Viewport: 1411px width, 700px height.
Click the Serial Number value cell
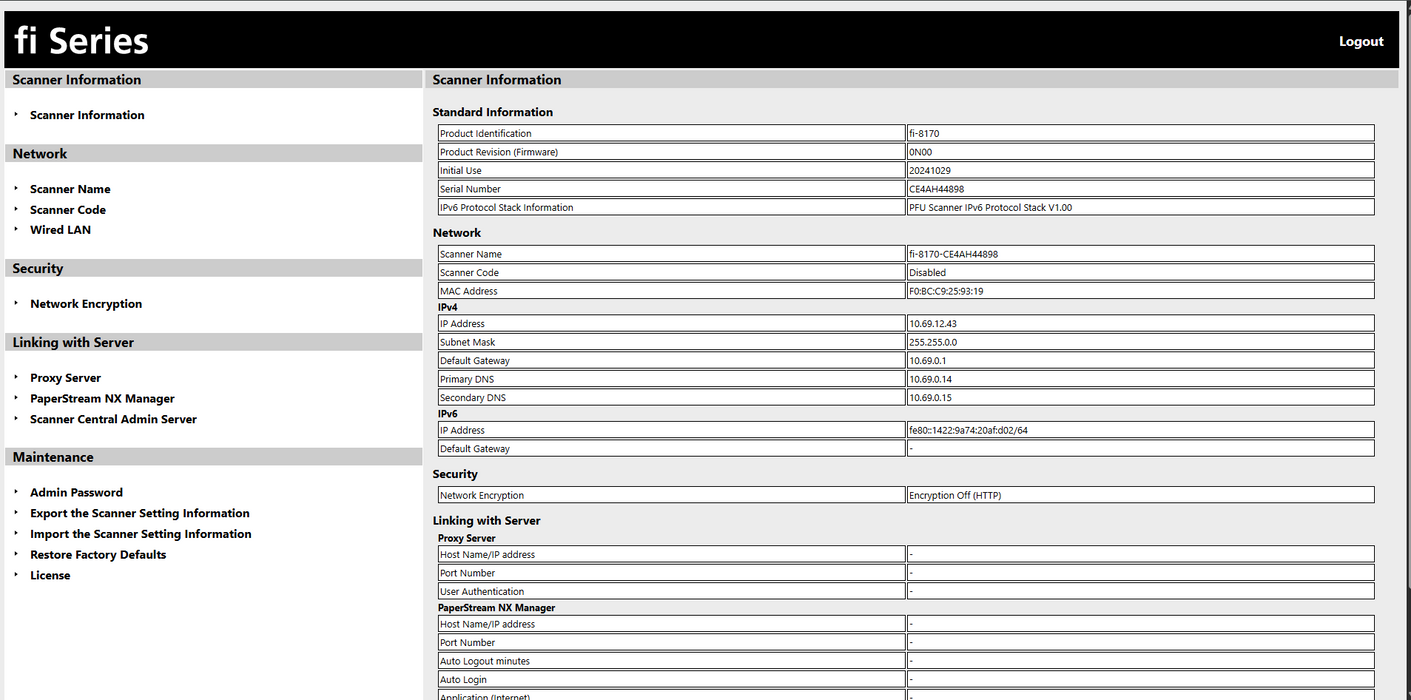pos(1139,189)
